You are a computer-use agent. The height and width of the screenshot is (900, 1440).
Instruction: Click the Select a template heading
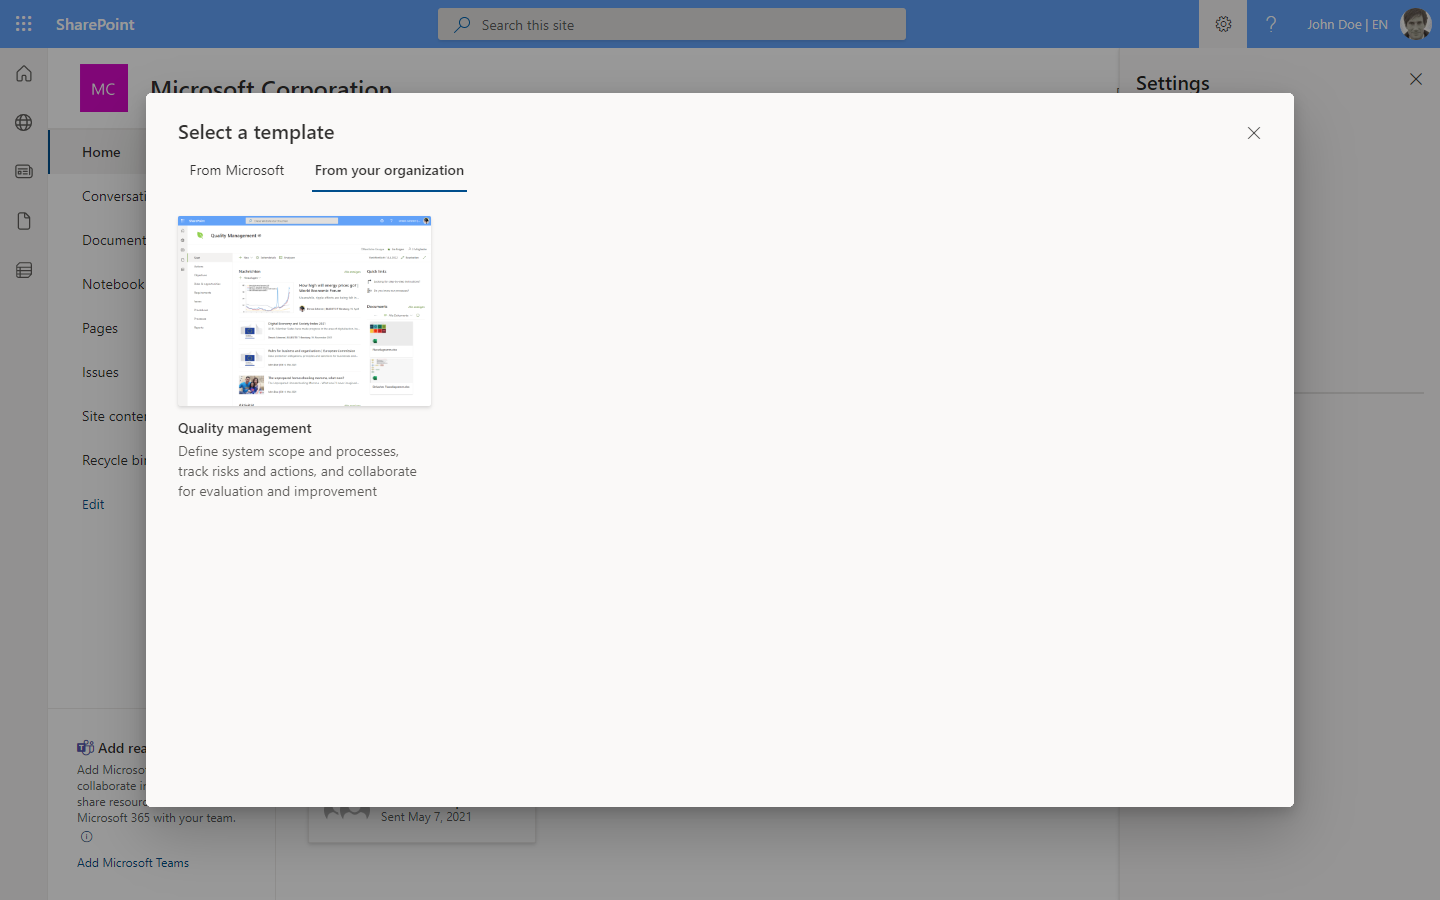pos(256,132)
